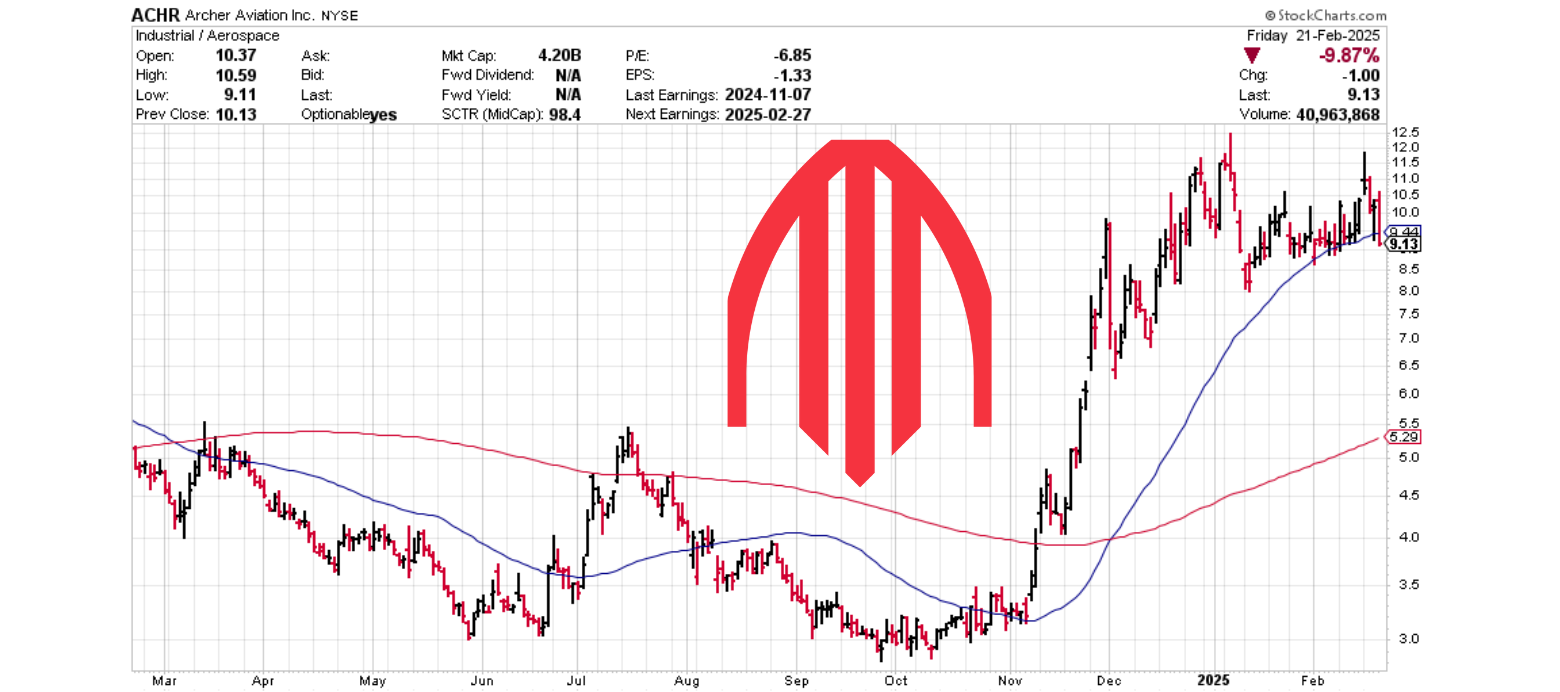Click the Nov label on the time axis
This screenshot has height=692, width=1560.
[x=1011, y=679]
